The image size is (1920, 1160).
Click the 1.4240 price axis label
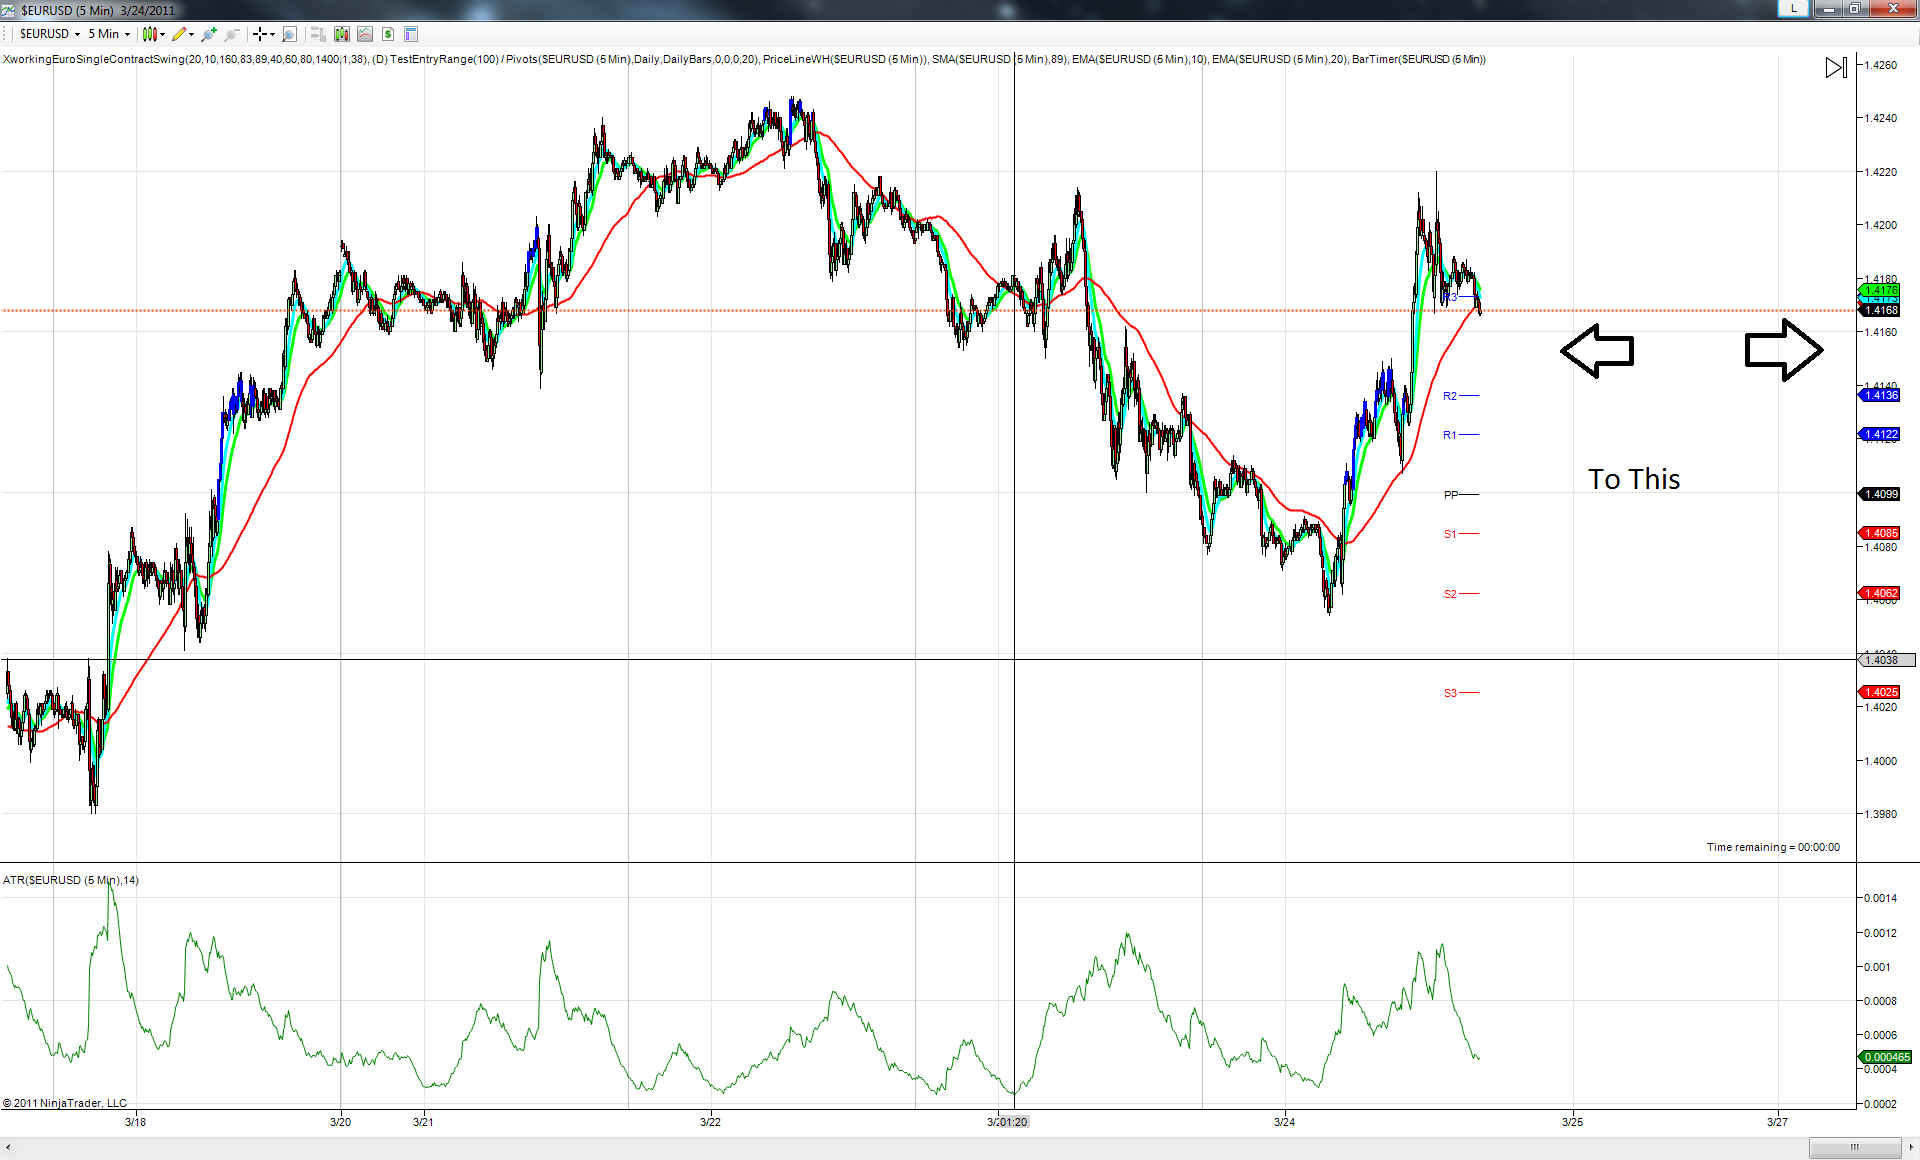[1880, 118]
